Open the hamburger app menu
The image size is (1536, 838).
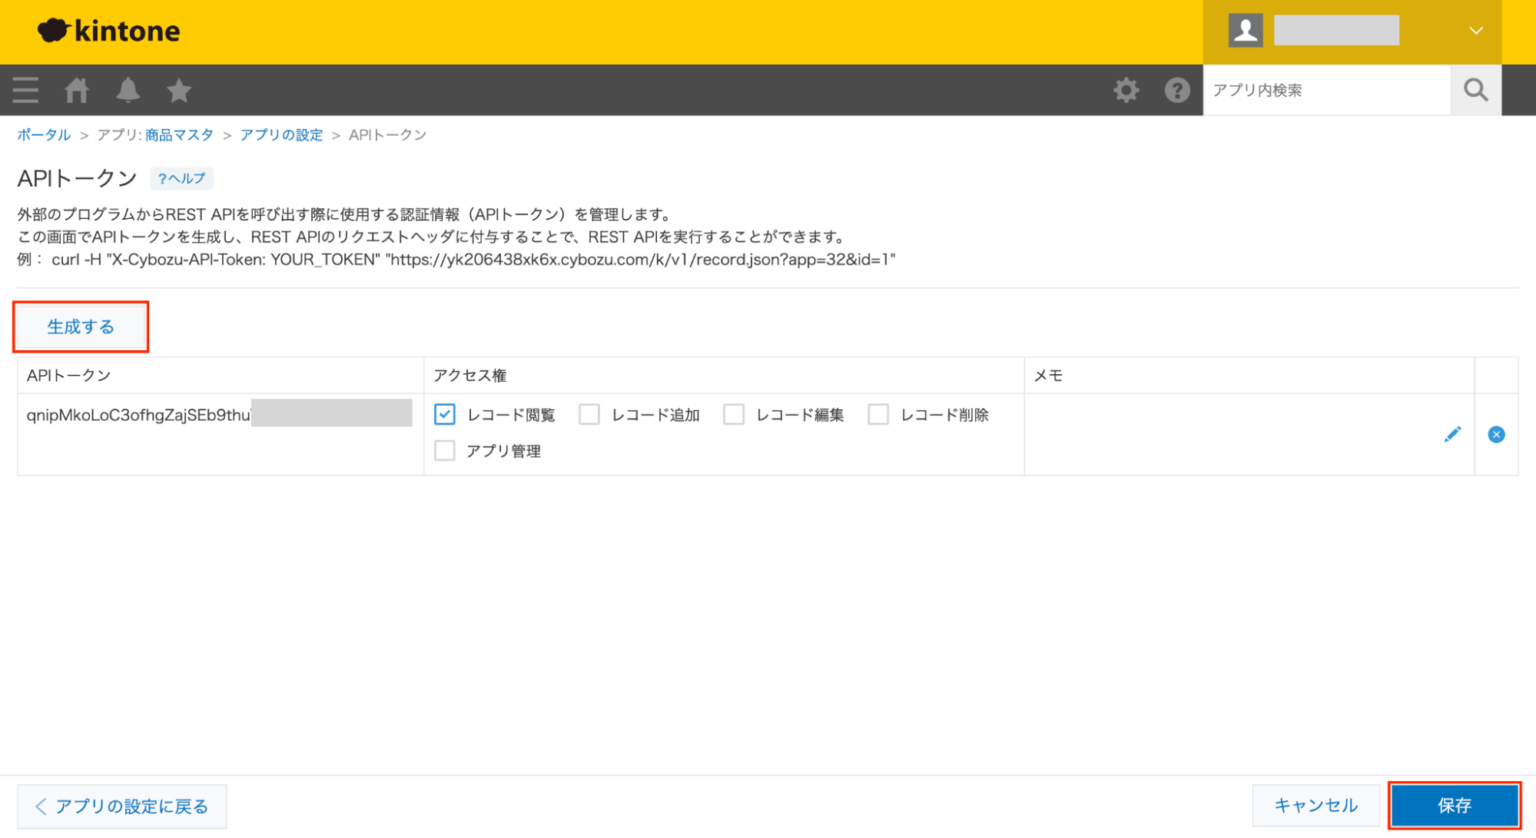26,90
